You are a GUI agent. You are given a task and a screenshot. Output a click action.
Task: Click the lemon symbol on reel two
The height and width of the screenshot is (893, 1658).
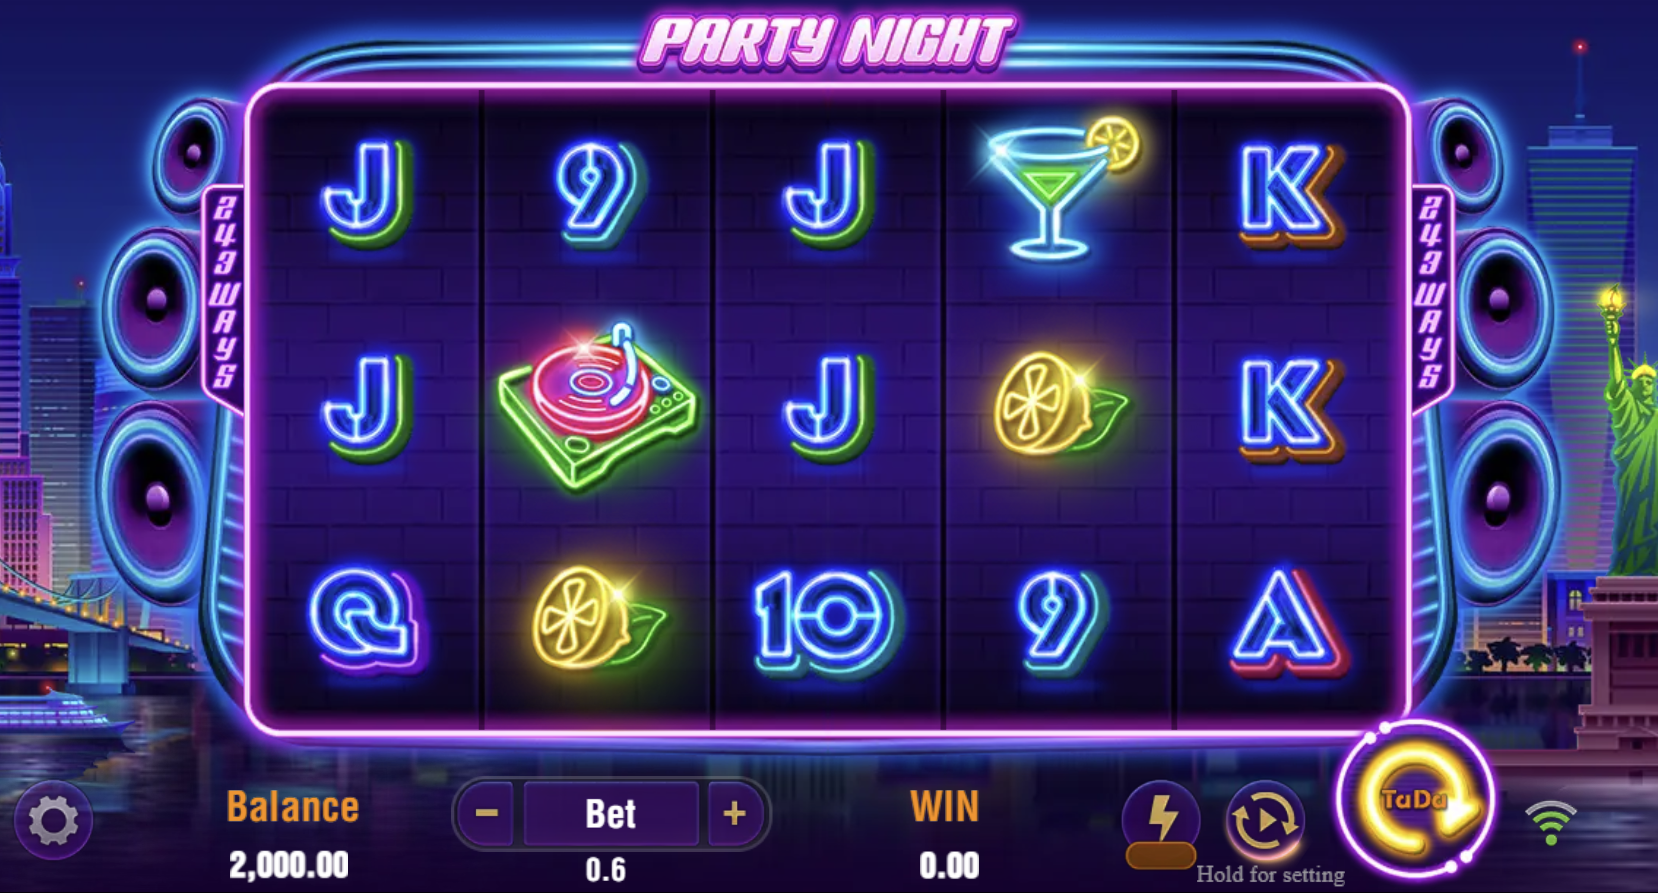click(x=598, y=617)
